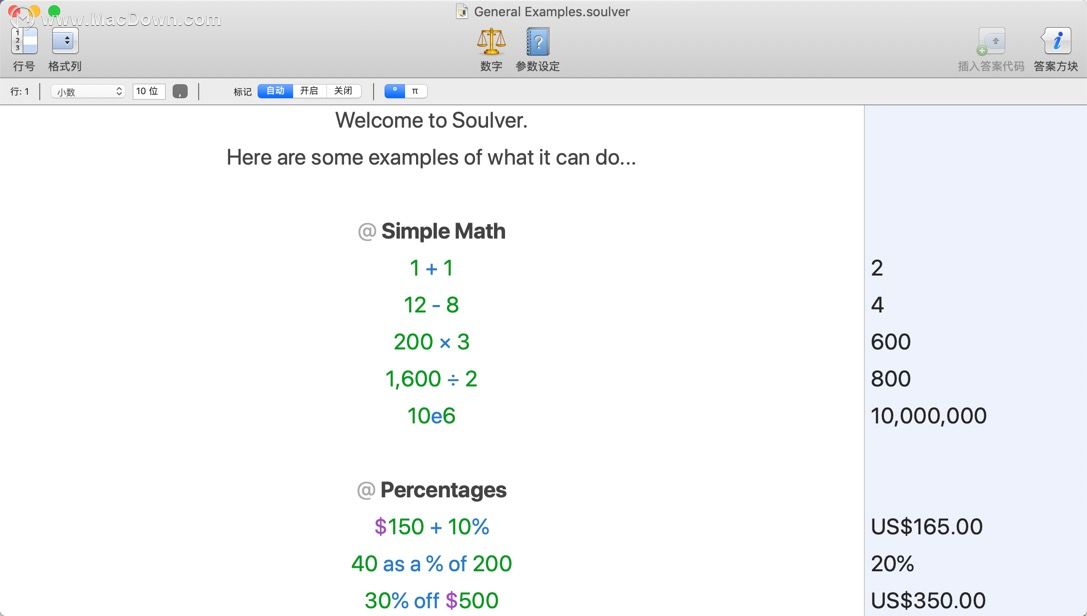
Task: Open the 数字 scales icon
Action: (x=491, y=42)
